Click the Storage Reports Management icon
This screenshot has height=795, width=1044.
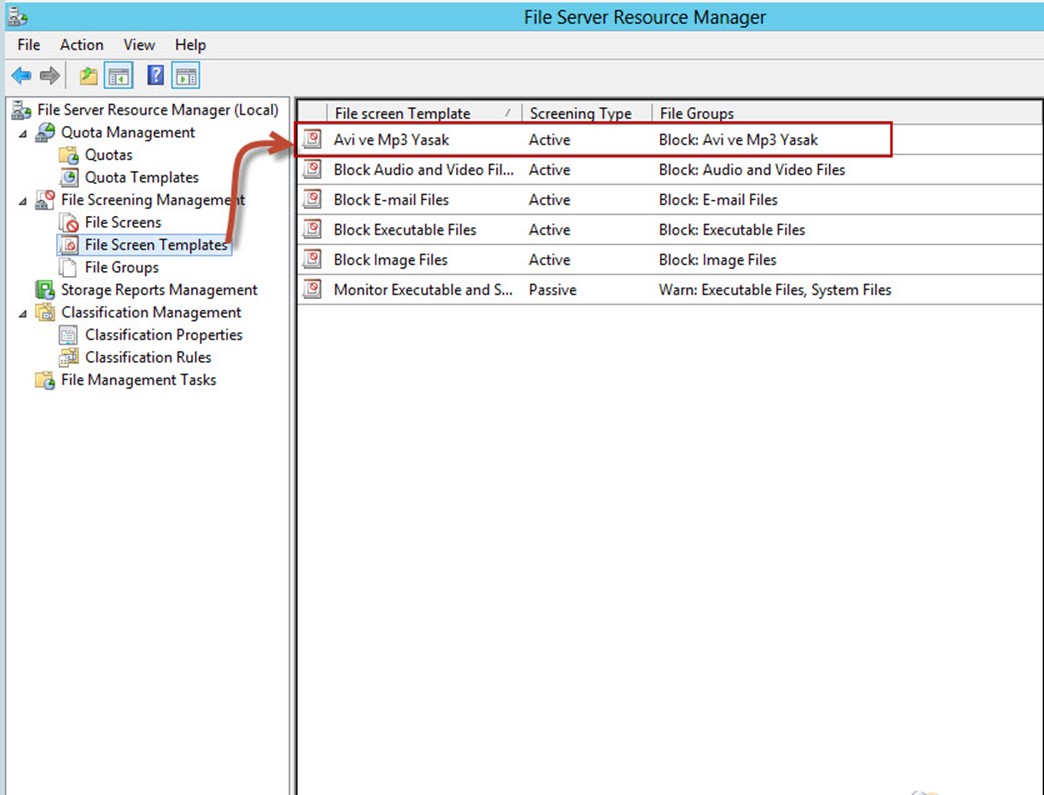pyautogui.click(x=45, y=290)
